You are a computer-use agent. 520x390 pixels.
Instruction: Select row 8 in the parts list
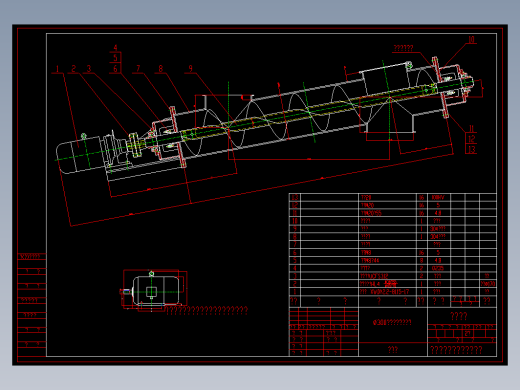pyautogui.click(x=393, y=236)
